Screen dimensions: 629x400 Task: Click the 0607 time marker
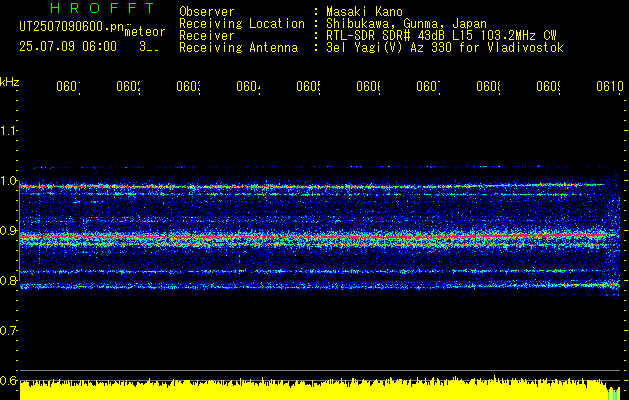(428, 87)
